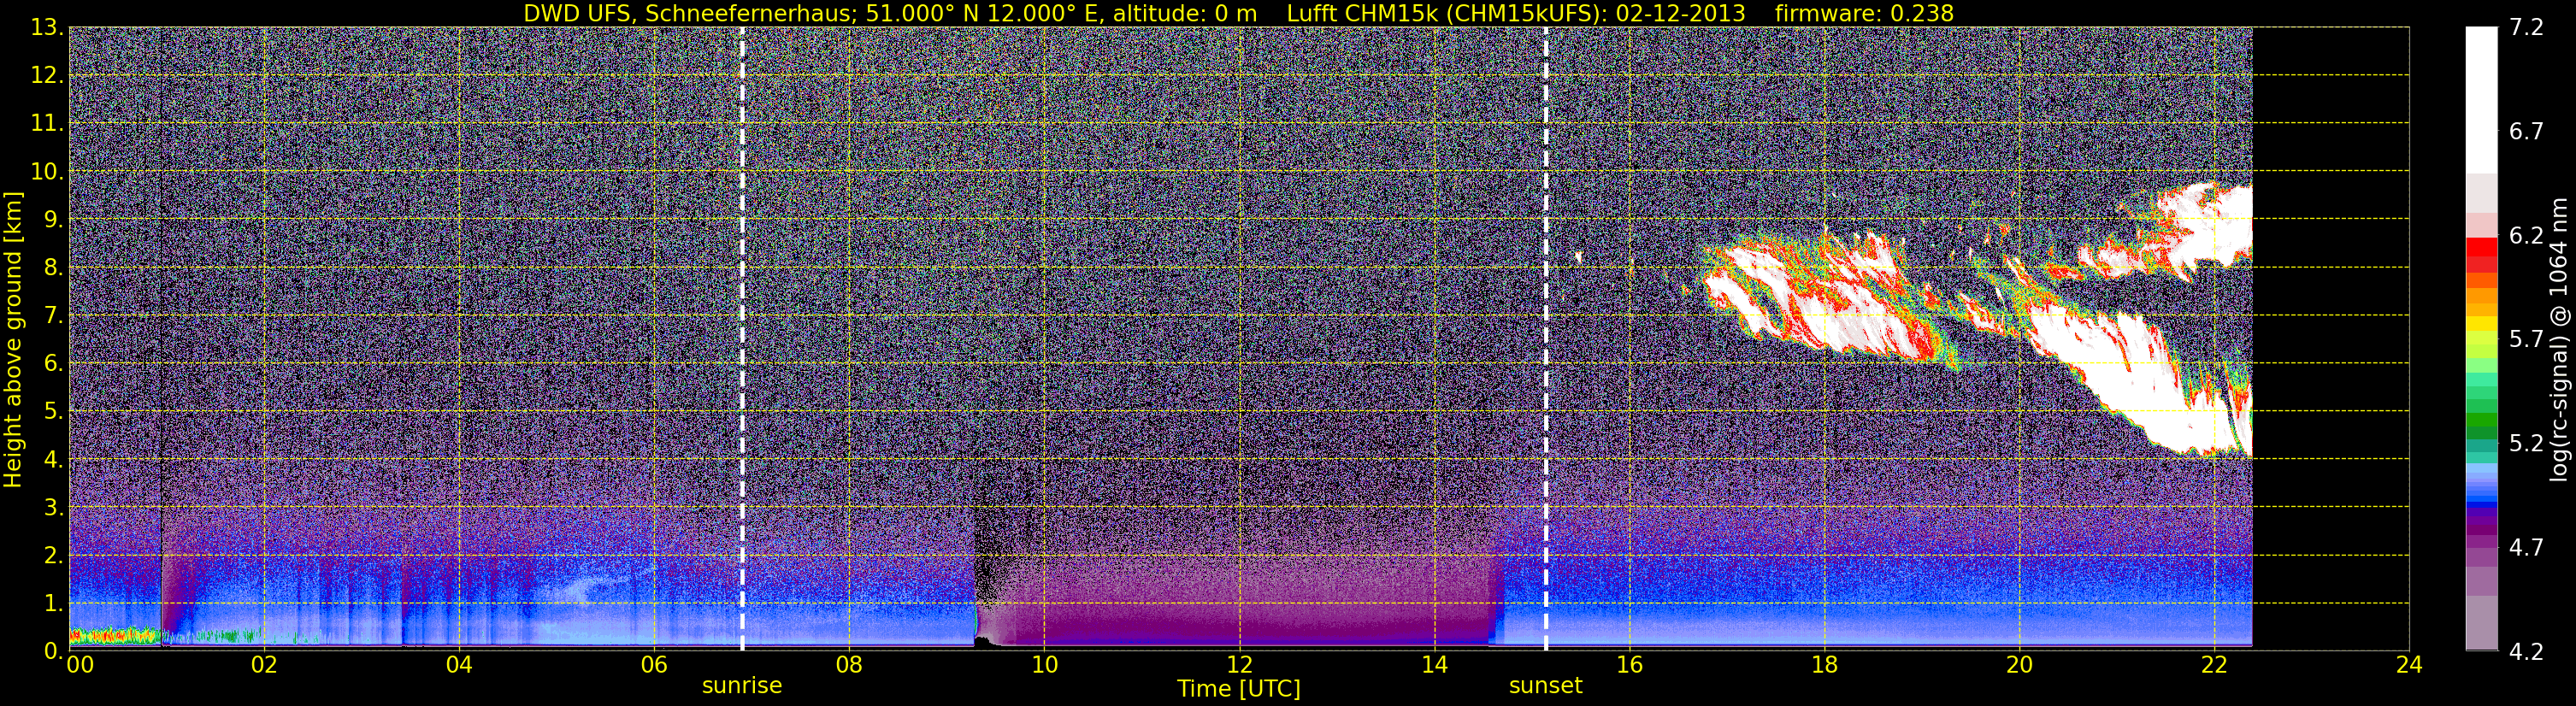Viewport: 2576px width, 706px height.
Task: Click the 'Height above ground [km]' axis label
Action: (13, 339)
